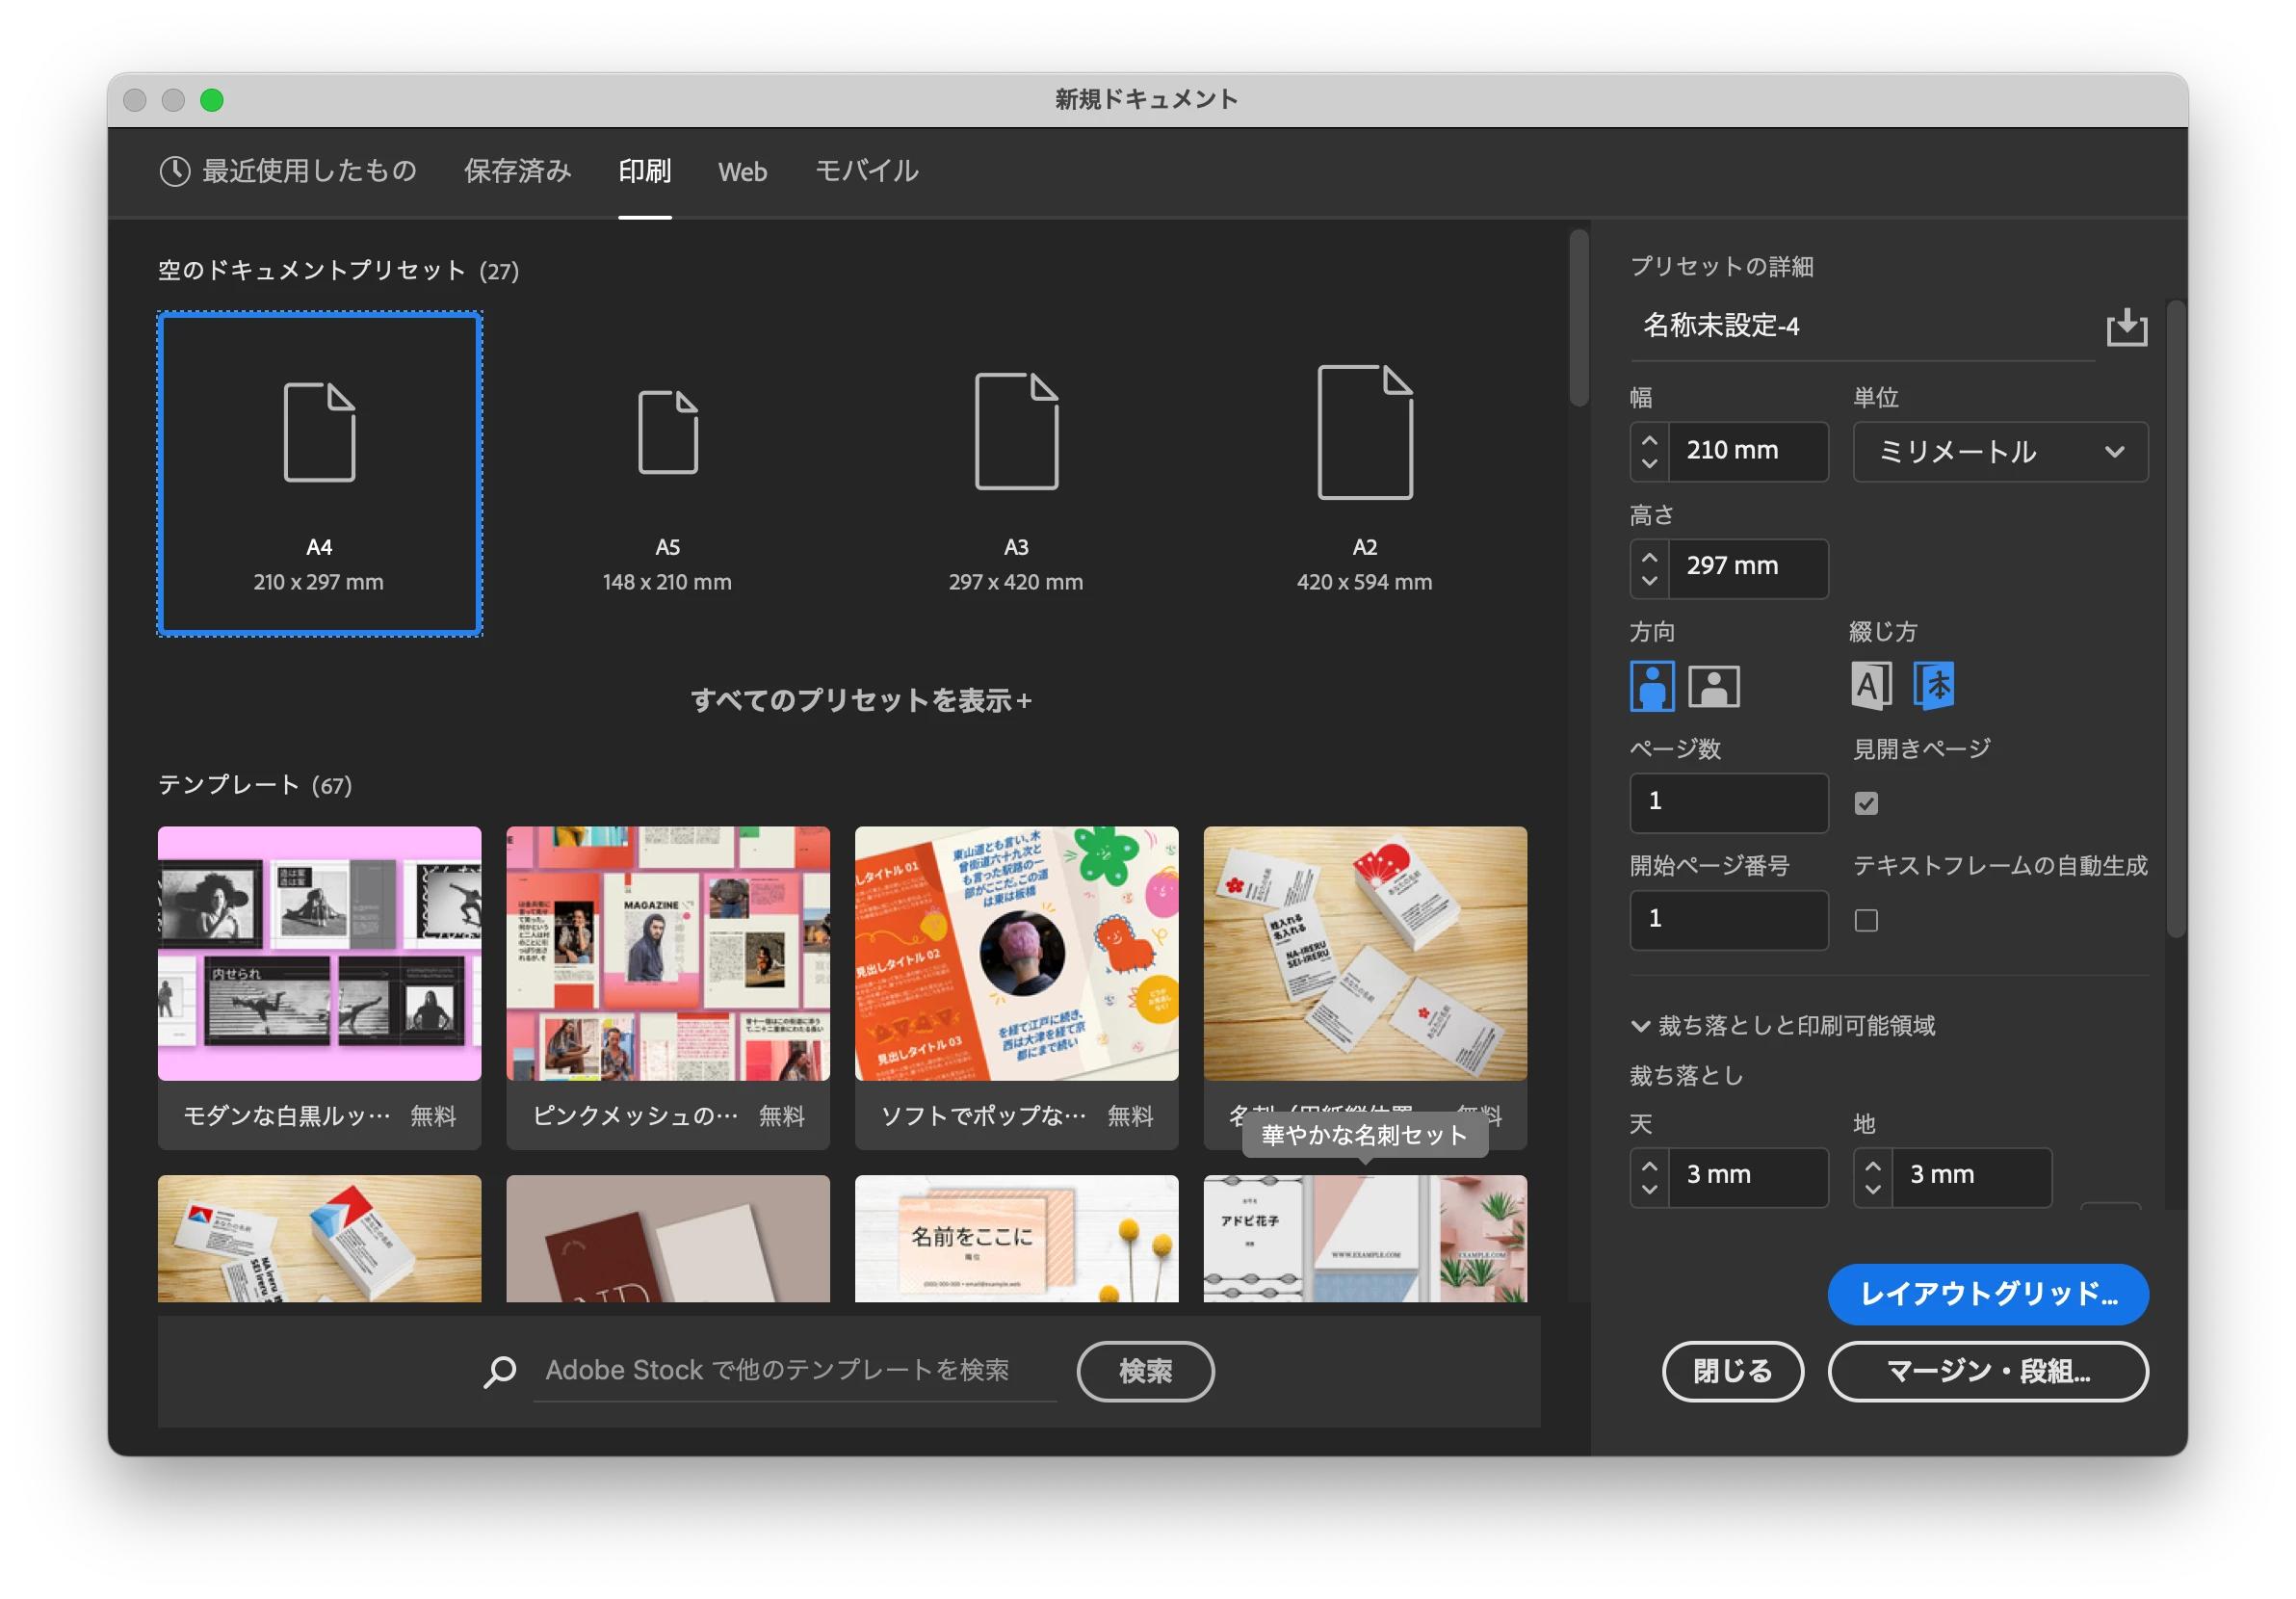Collapse 裁ち落としと印刷可能領域 section

pos(1640,1026)
